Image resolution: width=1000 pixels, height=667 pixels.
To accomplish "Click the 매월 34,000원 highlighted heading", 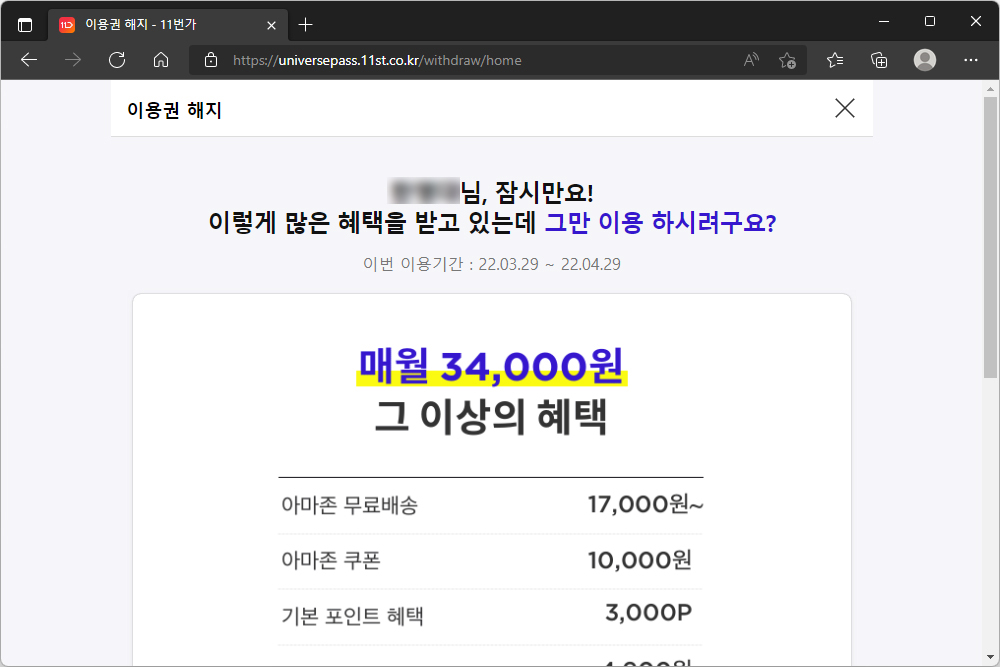I will [491, 367].
